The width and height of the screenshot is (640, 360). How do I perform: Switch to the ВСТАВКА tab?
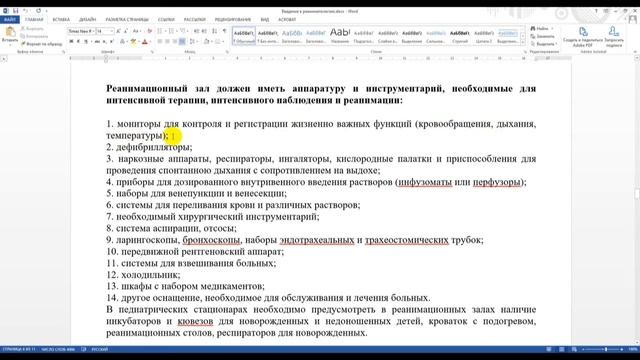coord(61,19)
